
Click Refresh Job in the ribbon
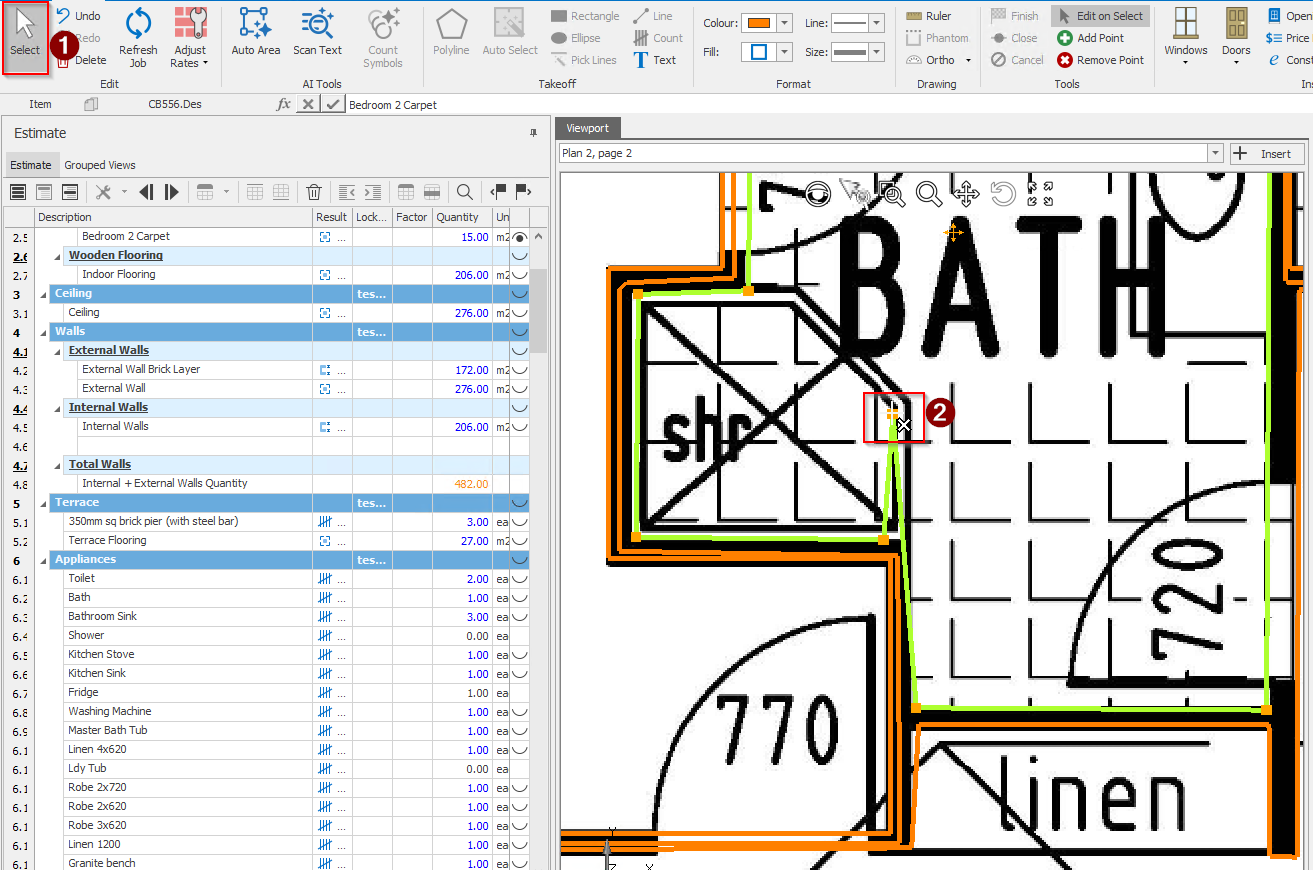(138, 38)
